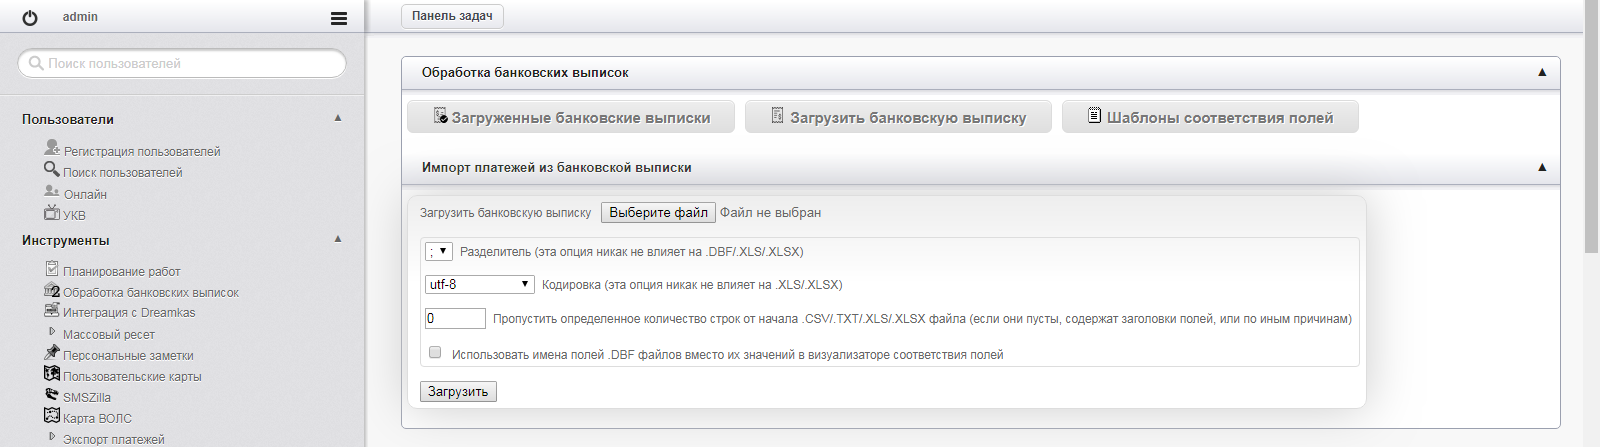Click the user registration icon
1600x447 pixels.
click(52, 148)
